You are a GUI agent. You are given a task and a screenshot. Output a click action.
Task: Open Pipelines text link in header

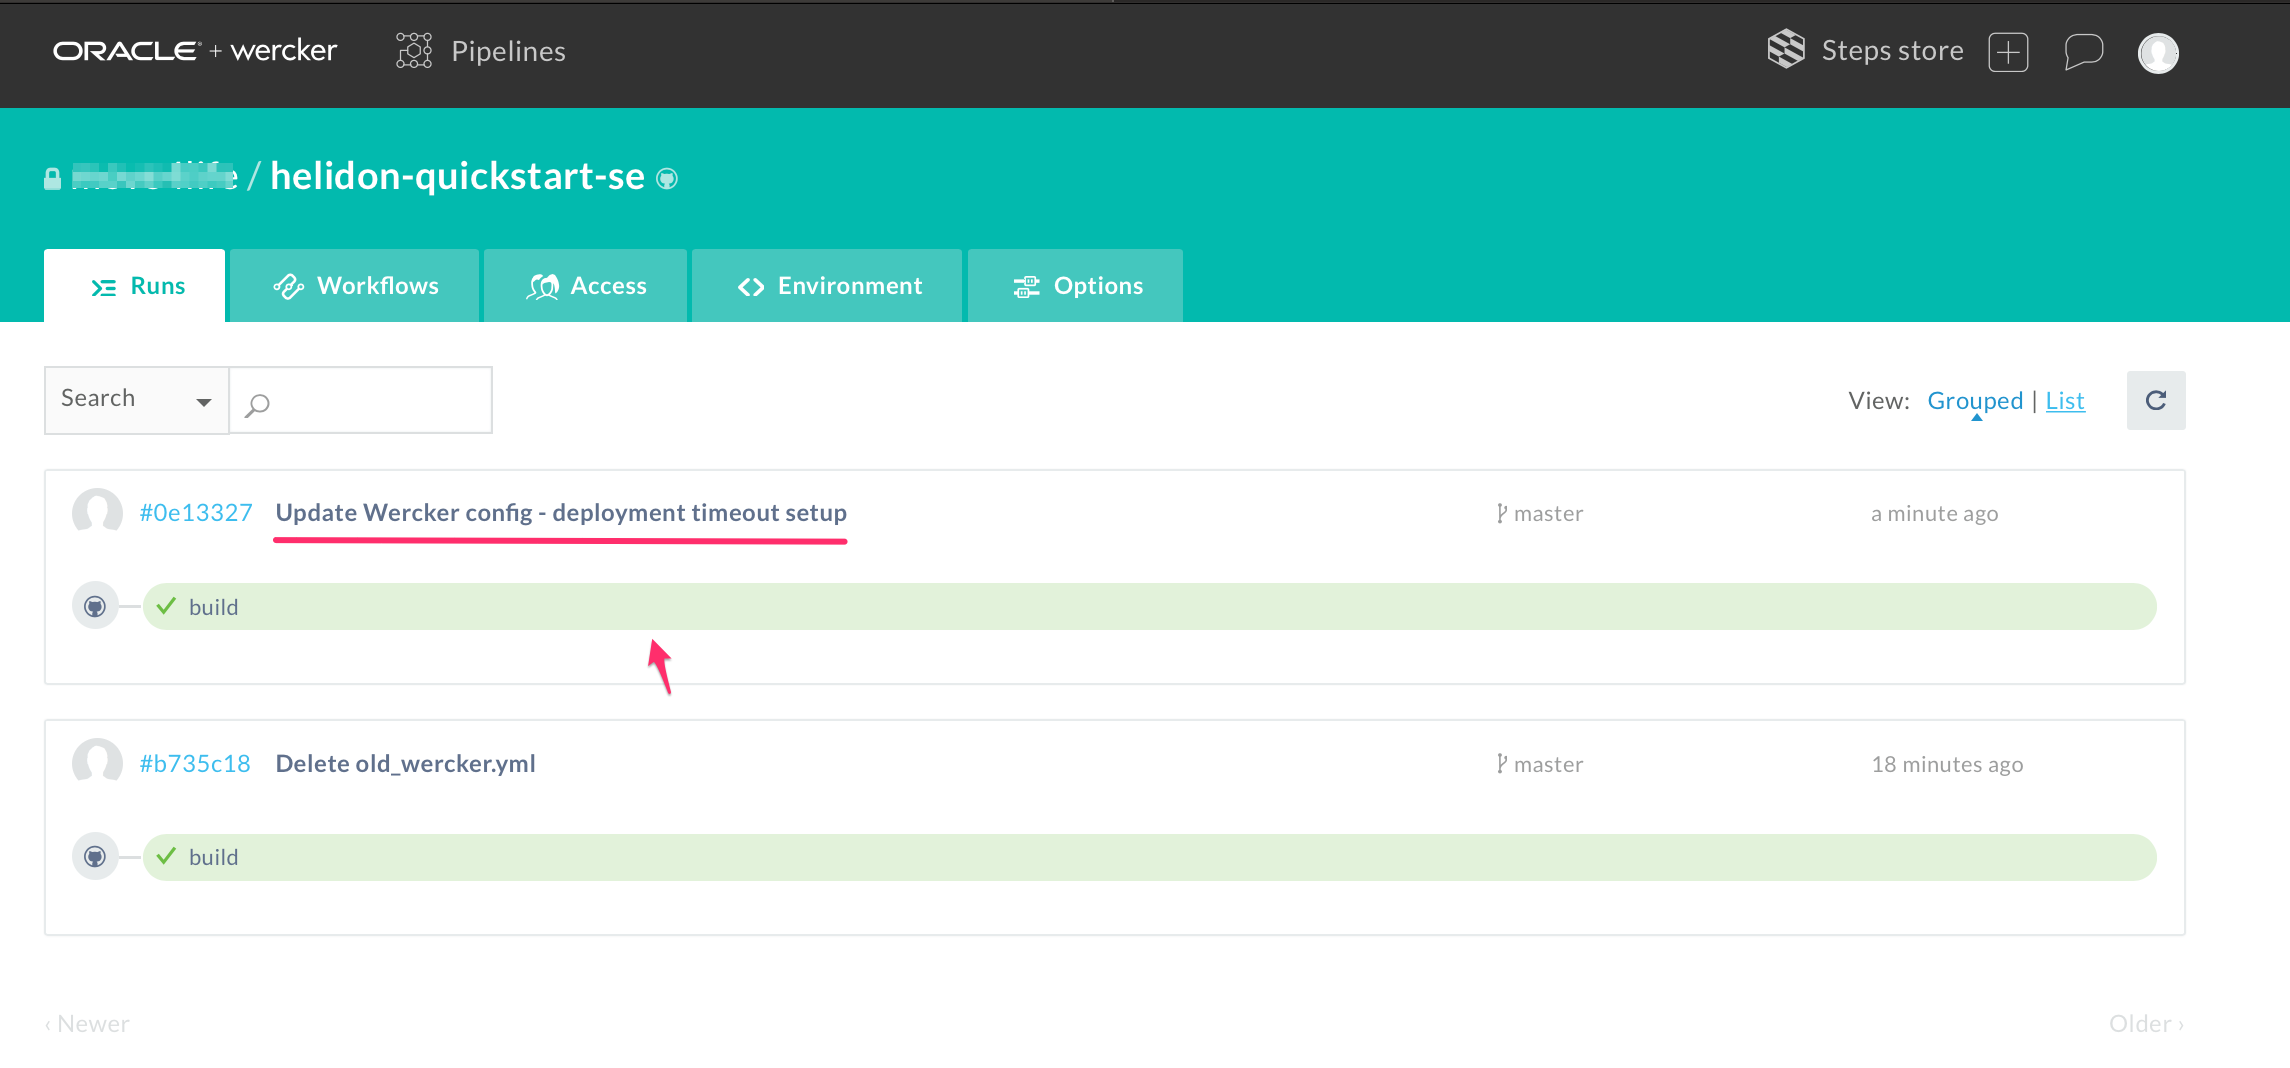pos(508,51)
